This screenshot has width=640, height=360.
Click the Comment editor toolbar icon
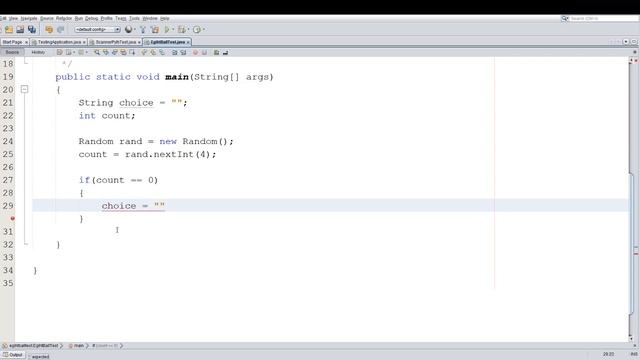point(217,52)
